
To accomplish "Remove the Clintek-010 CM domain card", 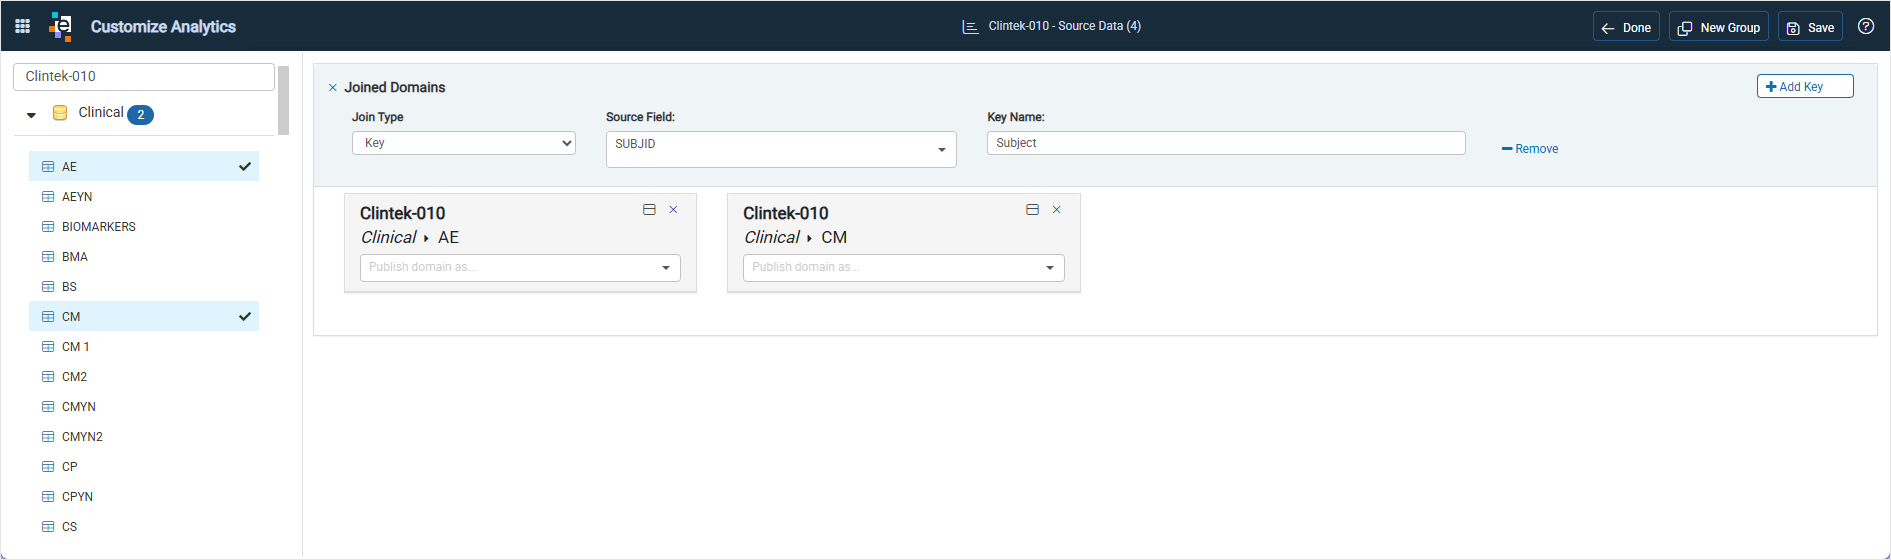I will click(1057, 210).
